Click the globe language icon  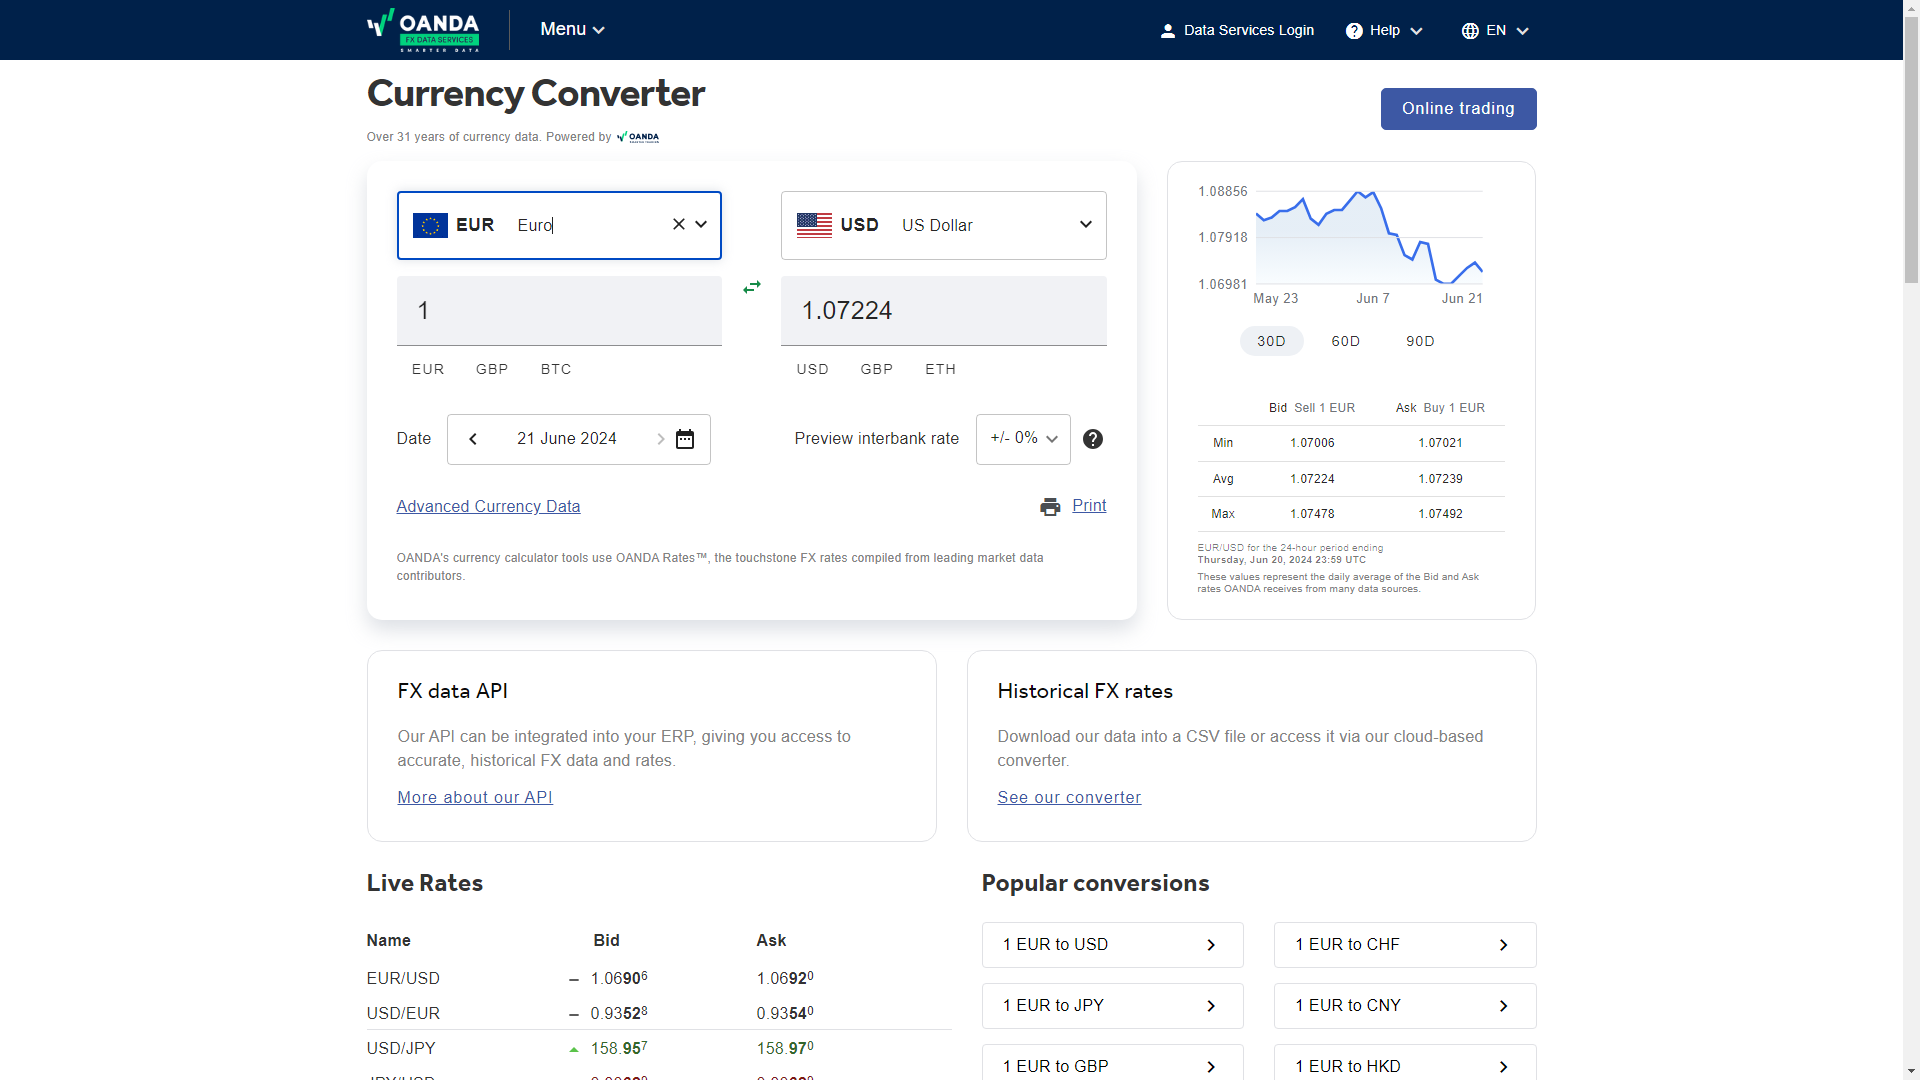(1469, 31)
